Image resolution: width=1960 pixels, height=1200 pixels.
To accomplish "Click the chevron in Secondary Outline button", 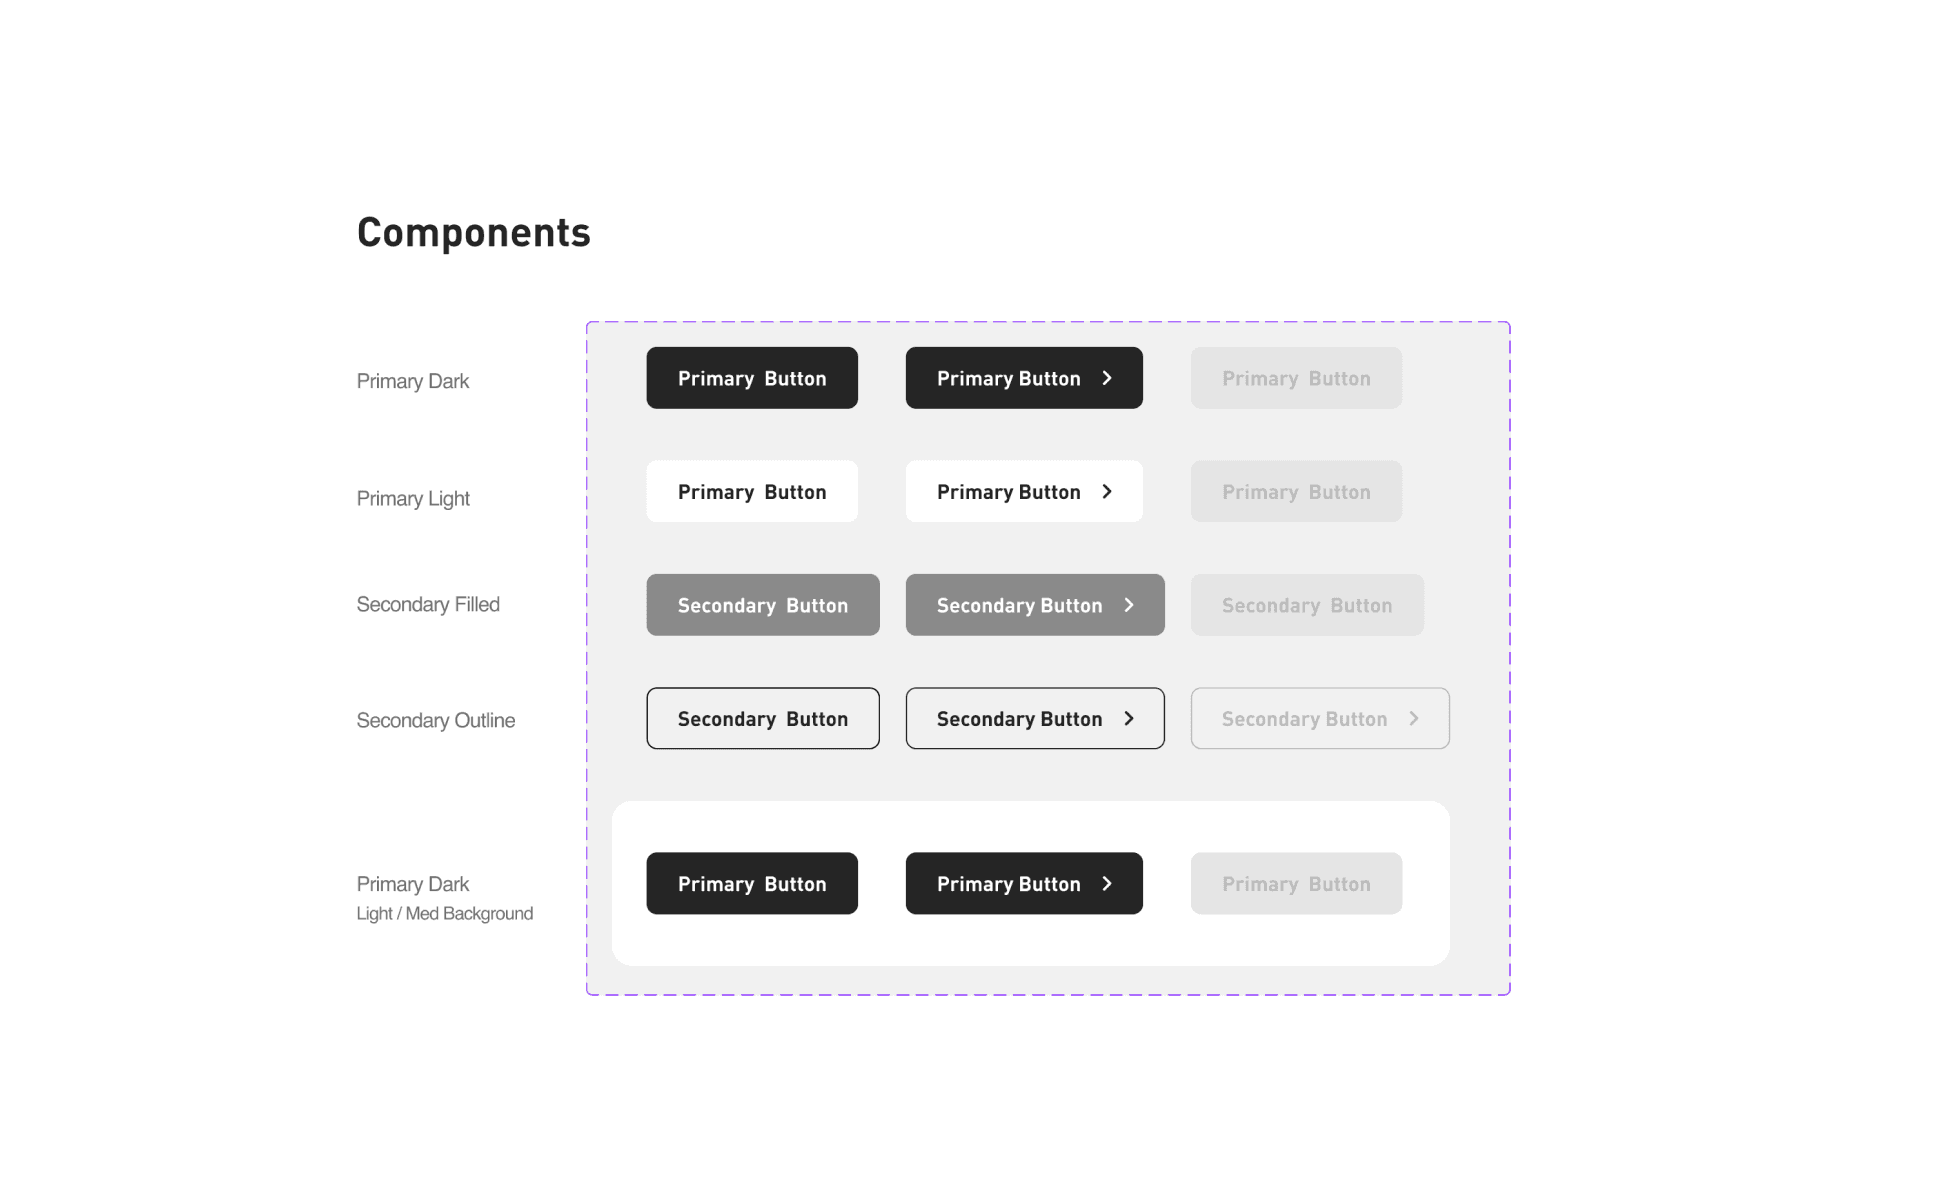I will click(x=1129, y=718).
